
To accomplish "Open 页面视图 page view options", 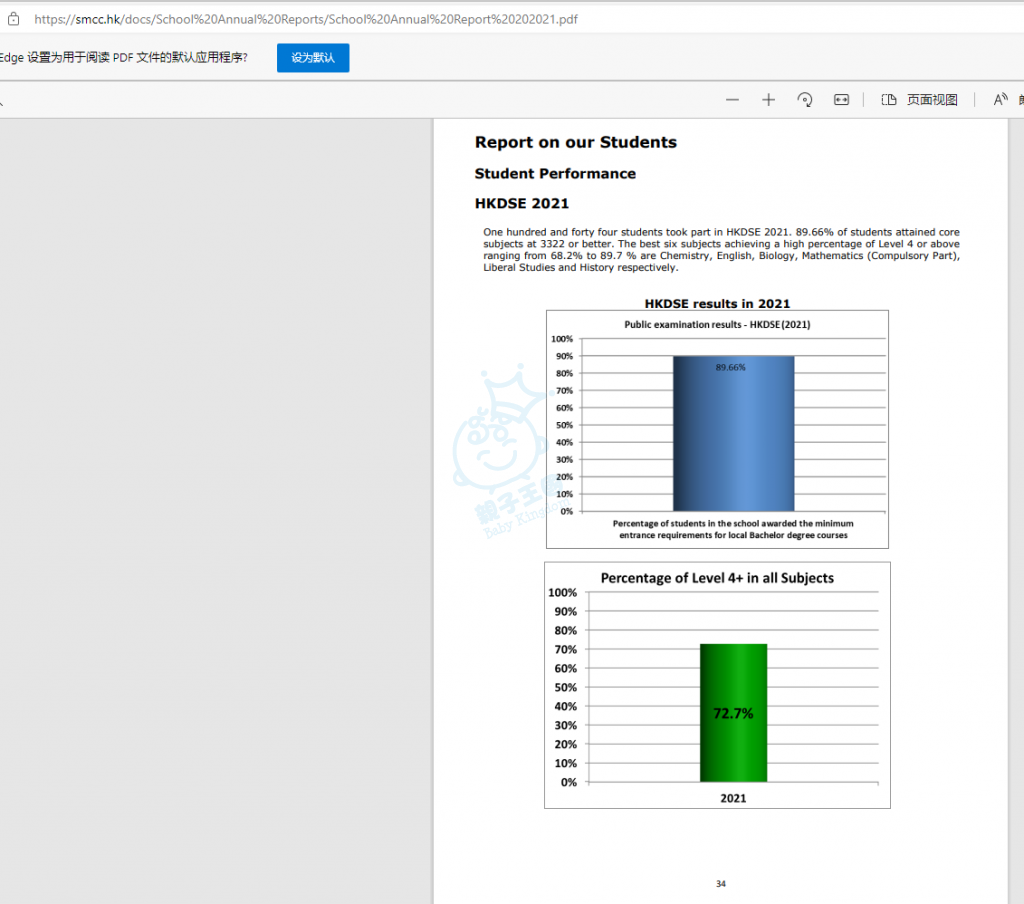I will [x=920, y=99].
